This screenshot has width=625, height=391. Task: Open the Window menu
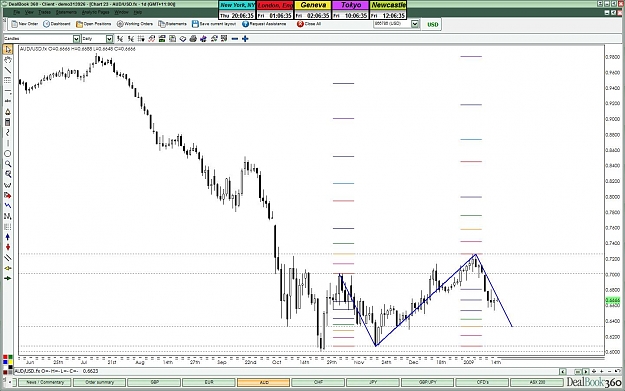tap(122, 12)
